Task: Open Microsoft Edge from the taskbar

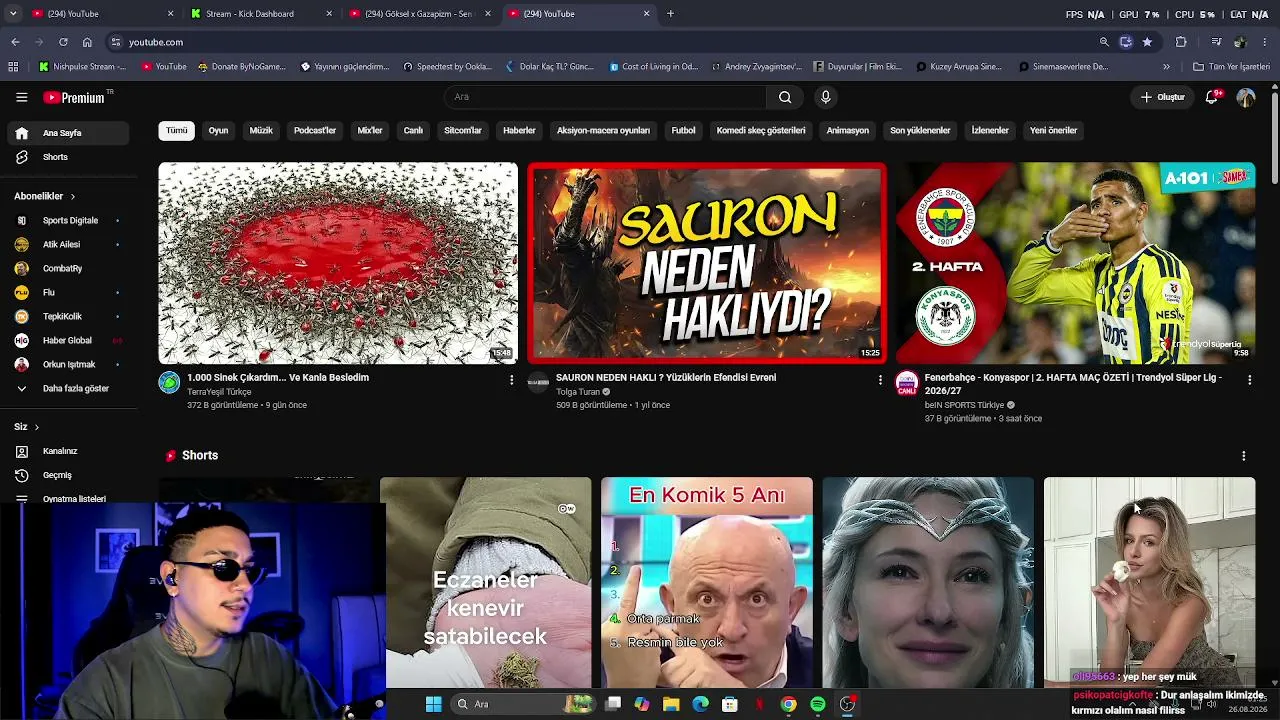Action: coord(701,704)
